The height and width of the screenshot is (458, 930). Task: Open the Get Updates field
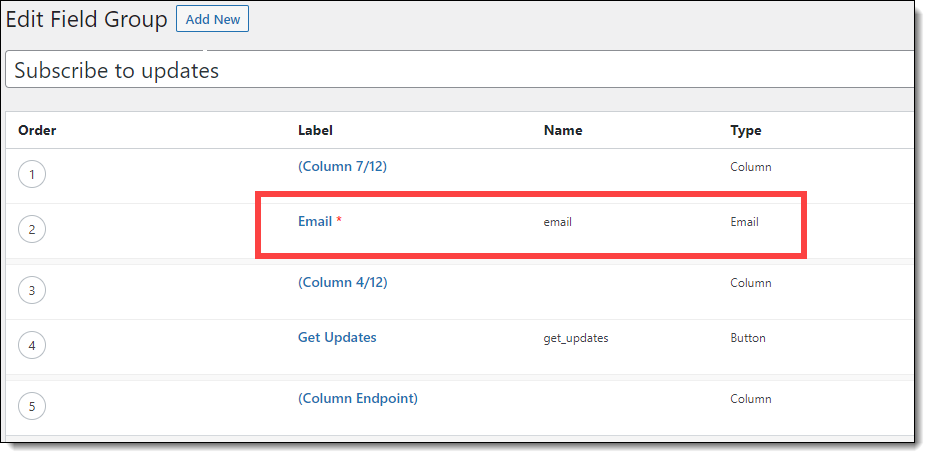pos(337,338)
